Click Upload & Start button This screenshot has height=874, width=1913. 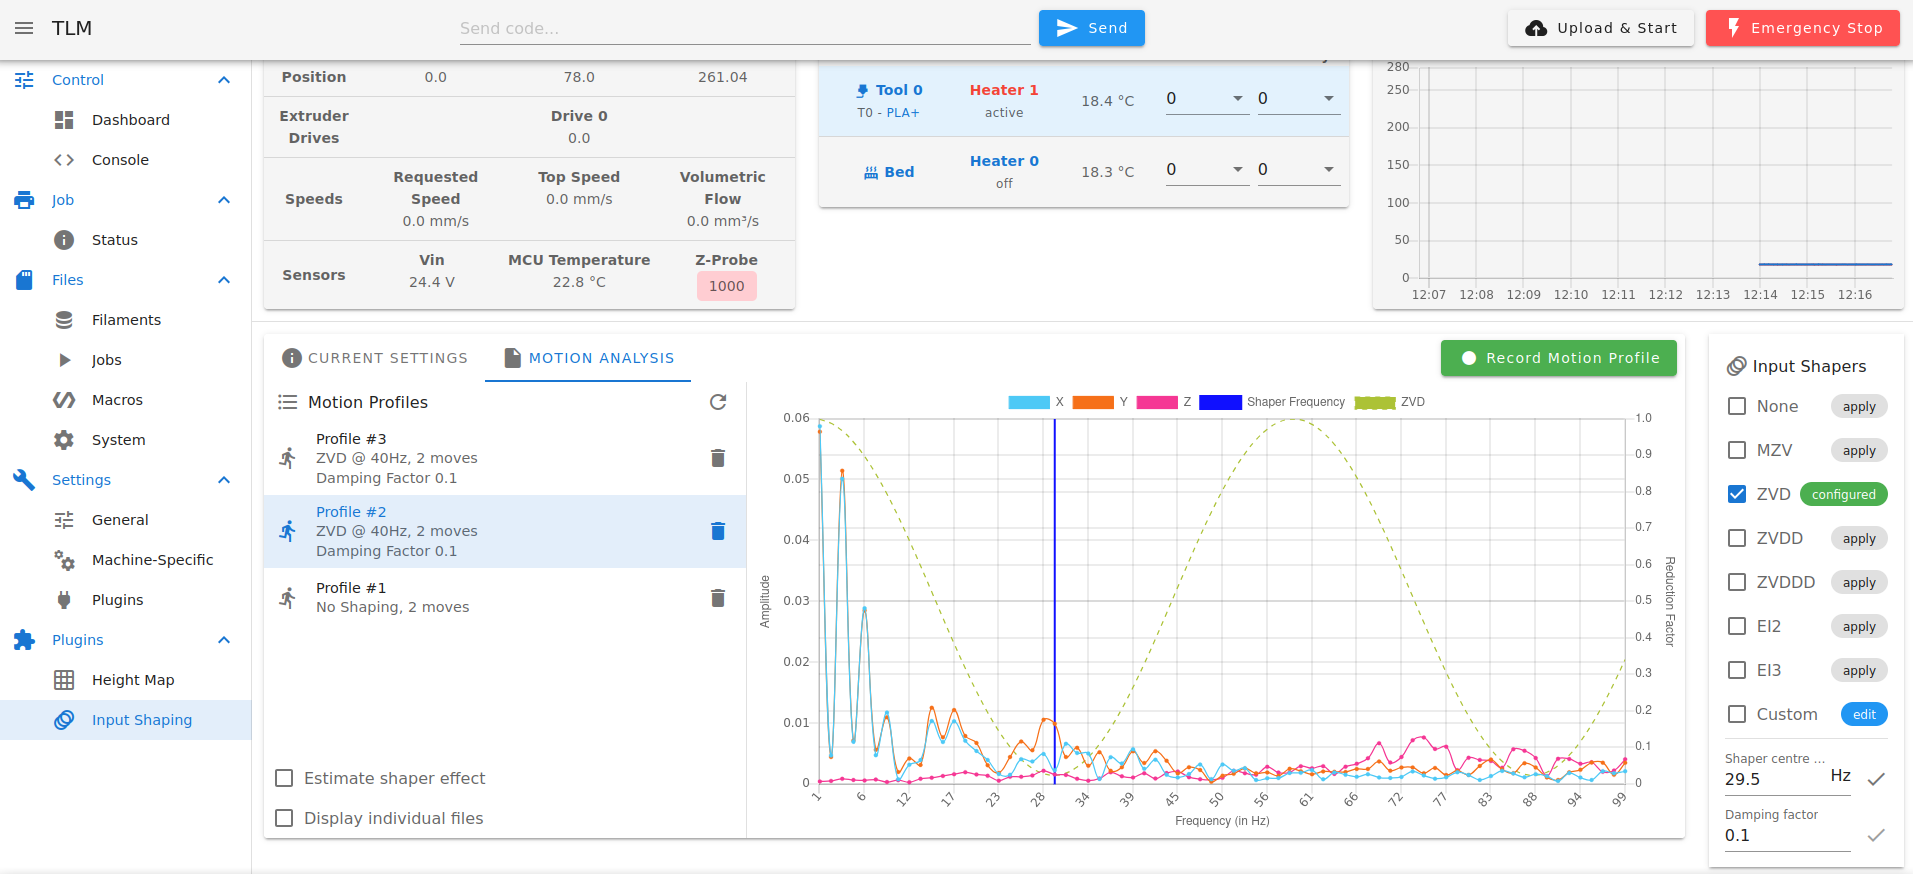click(1600, 28)
